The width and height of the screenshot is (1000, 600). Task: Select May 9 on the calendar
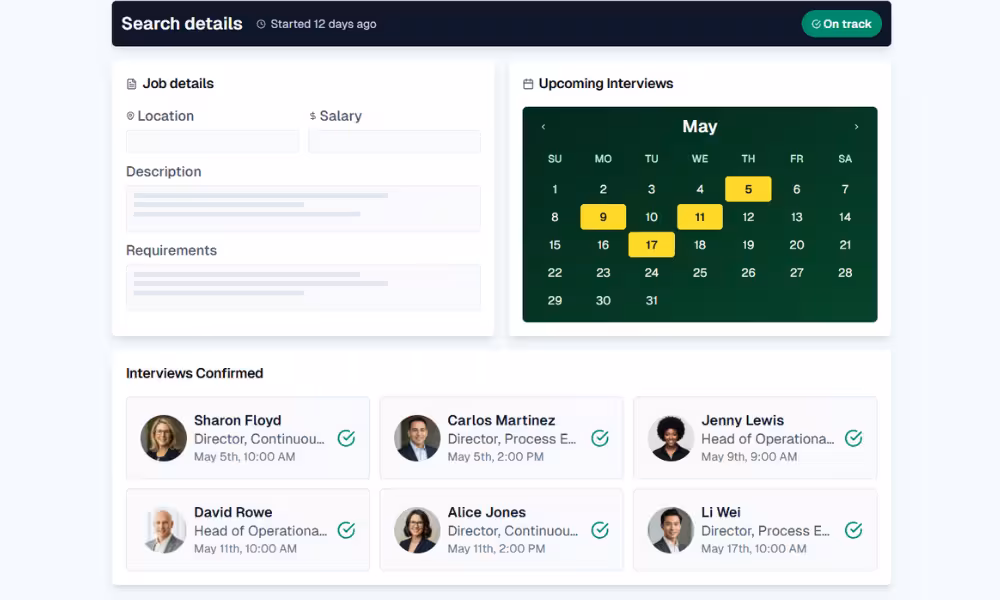coord(603,216)
